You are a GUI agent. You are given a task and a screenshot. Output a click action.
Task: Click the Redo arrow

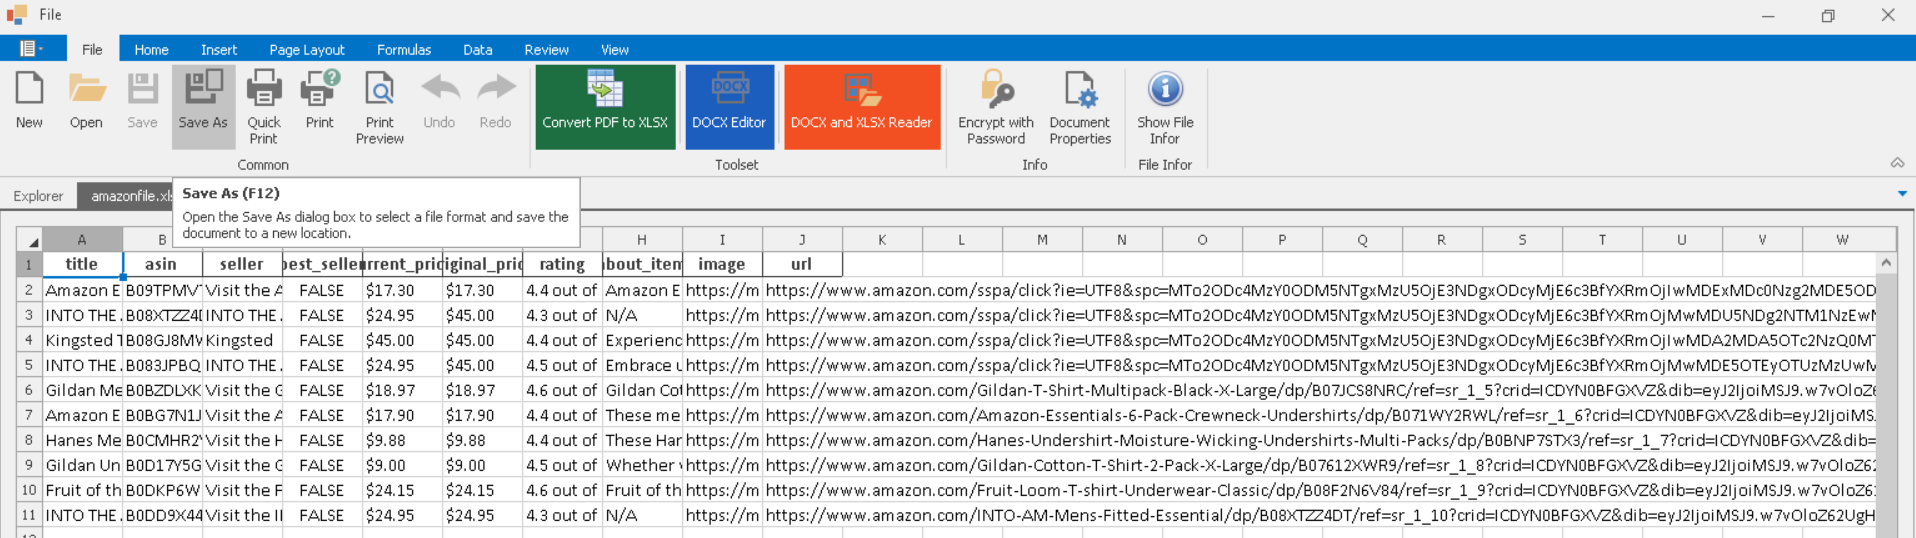point(495,100)
